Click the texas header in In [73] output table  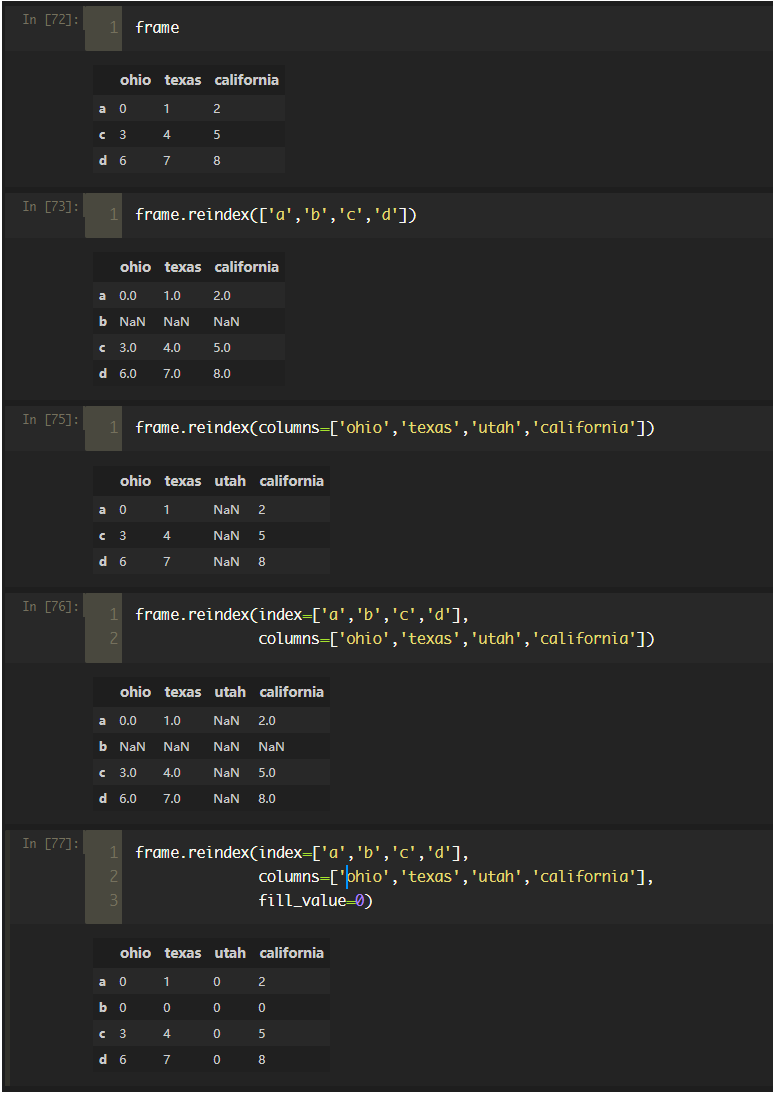tap(183, 267)
